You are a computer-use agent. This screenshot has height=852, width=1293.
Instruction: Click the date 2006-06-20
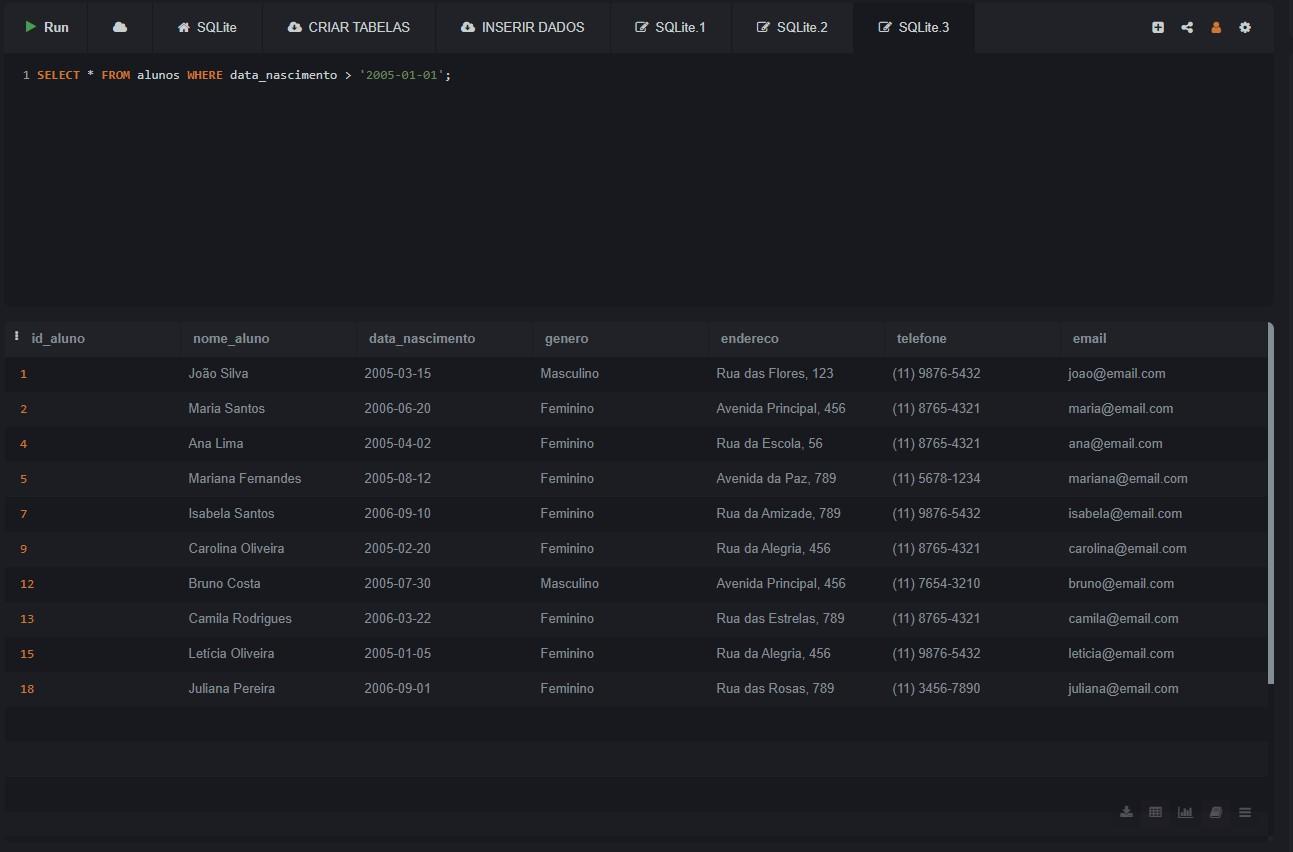point(397,408)
